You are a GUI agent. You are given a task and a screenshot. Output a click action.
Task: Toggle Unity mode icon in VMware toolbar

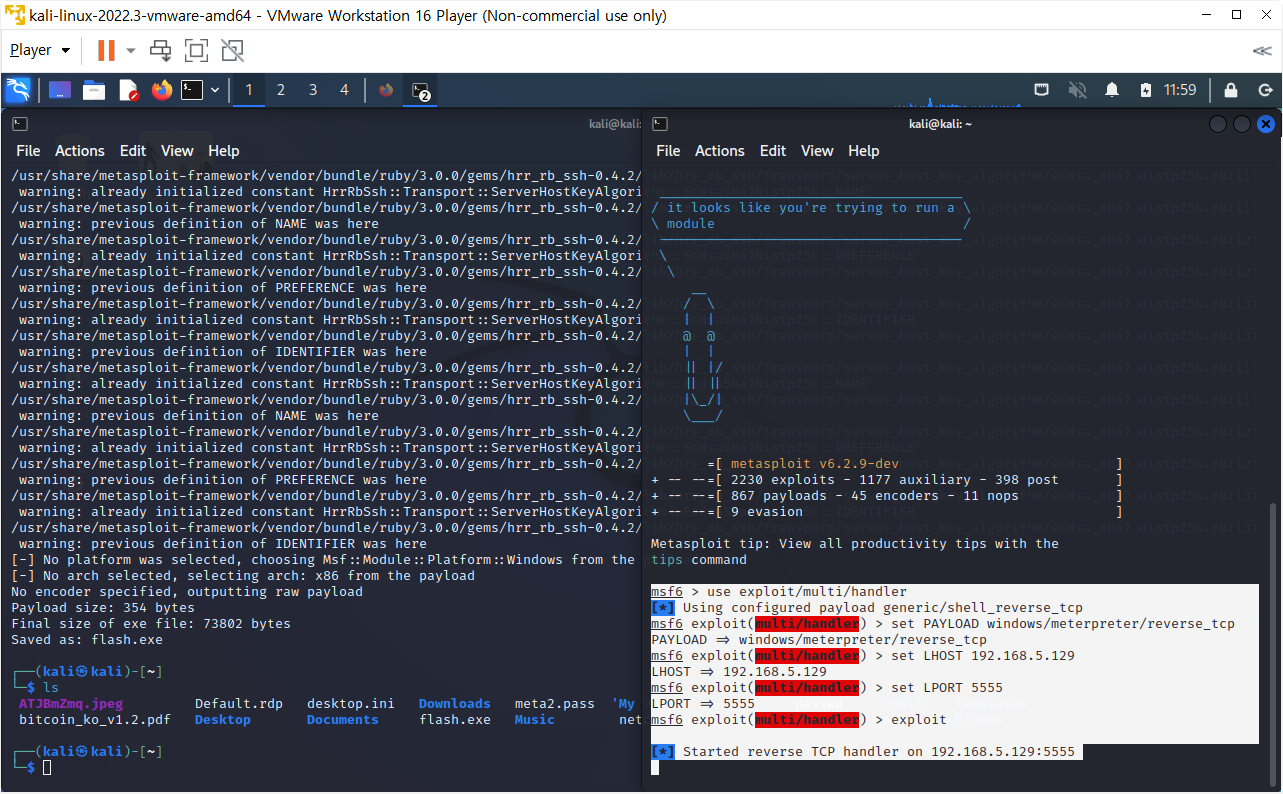[x=233, y=50]
